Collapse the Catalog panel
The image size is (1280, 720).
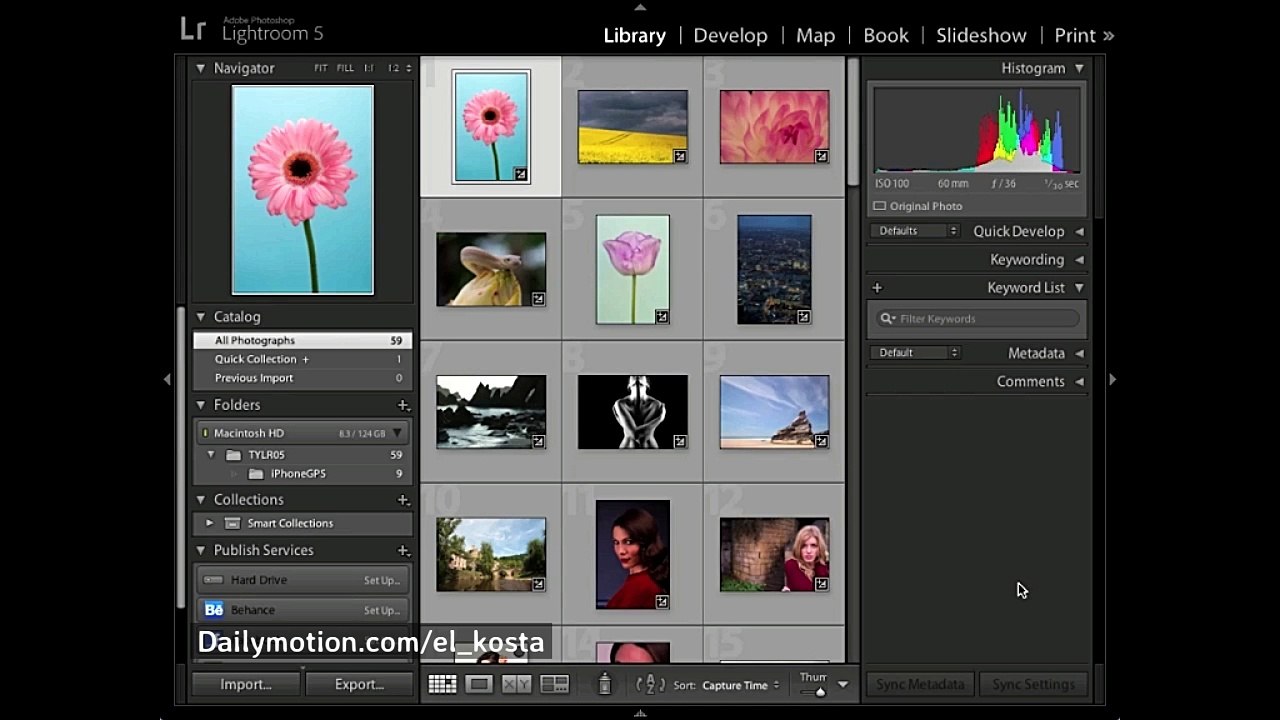pos(201,317)
